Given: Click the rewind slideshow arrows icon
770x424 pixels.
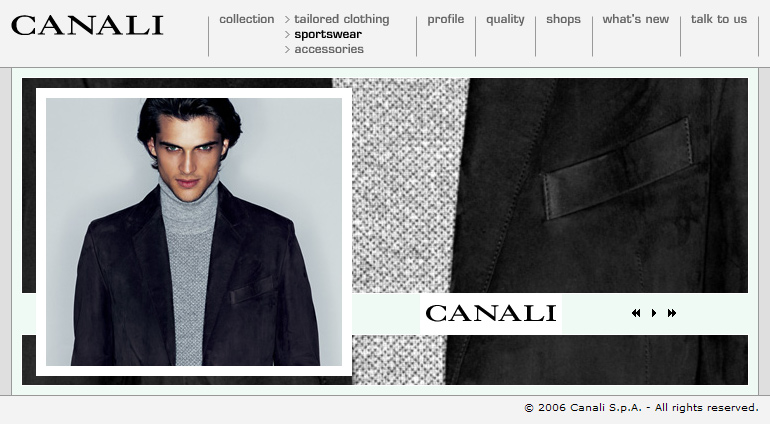Looking at the screenshot, I should click(636, 313).
